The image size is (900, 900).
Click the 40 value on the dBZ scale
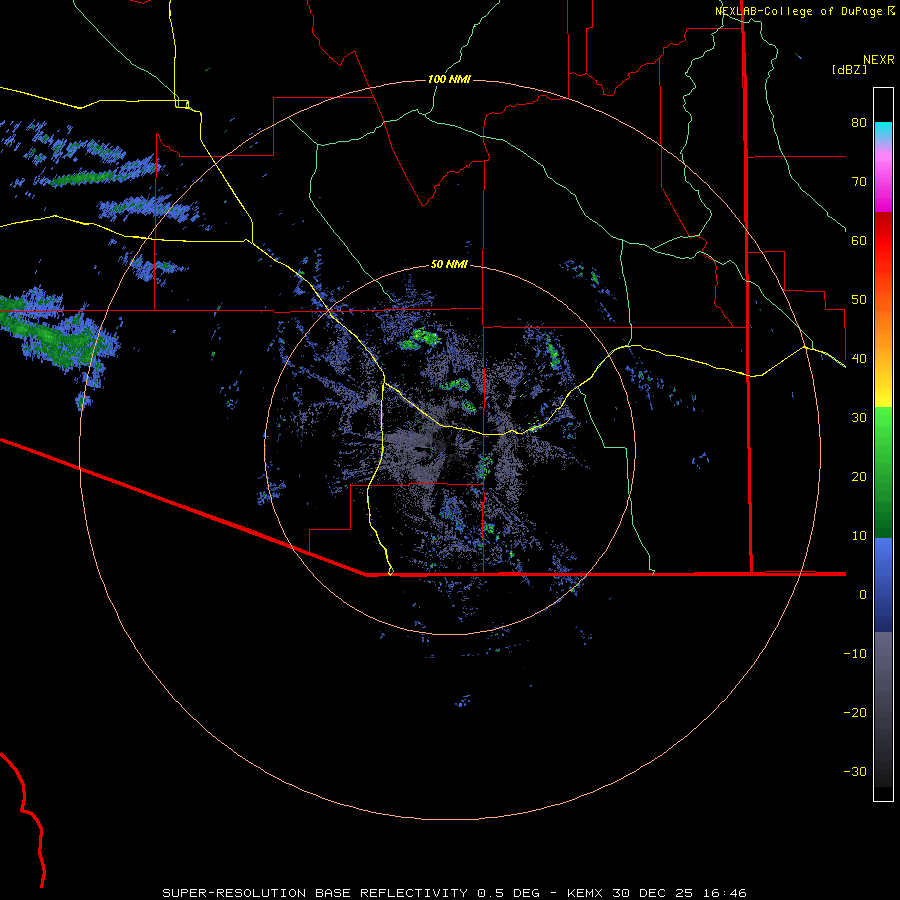[859, 359]
